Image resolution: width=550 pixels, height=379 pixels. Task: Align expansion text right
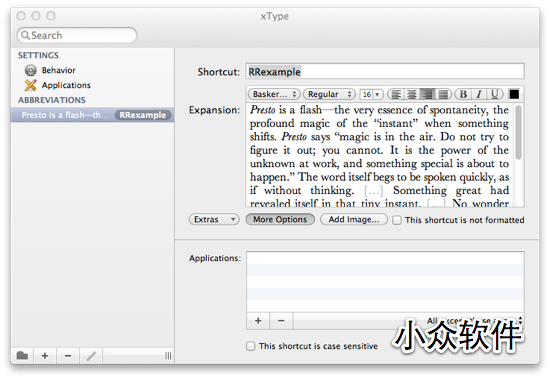click(x=428, y=94)
